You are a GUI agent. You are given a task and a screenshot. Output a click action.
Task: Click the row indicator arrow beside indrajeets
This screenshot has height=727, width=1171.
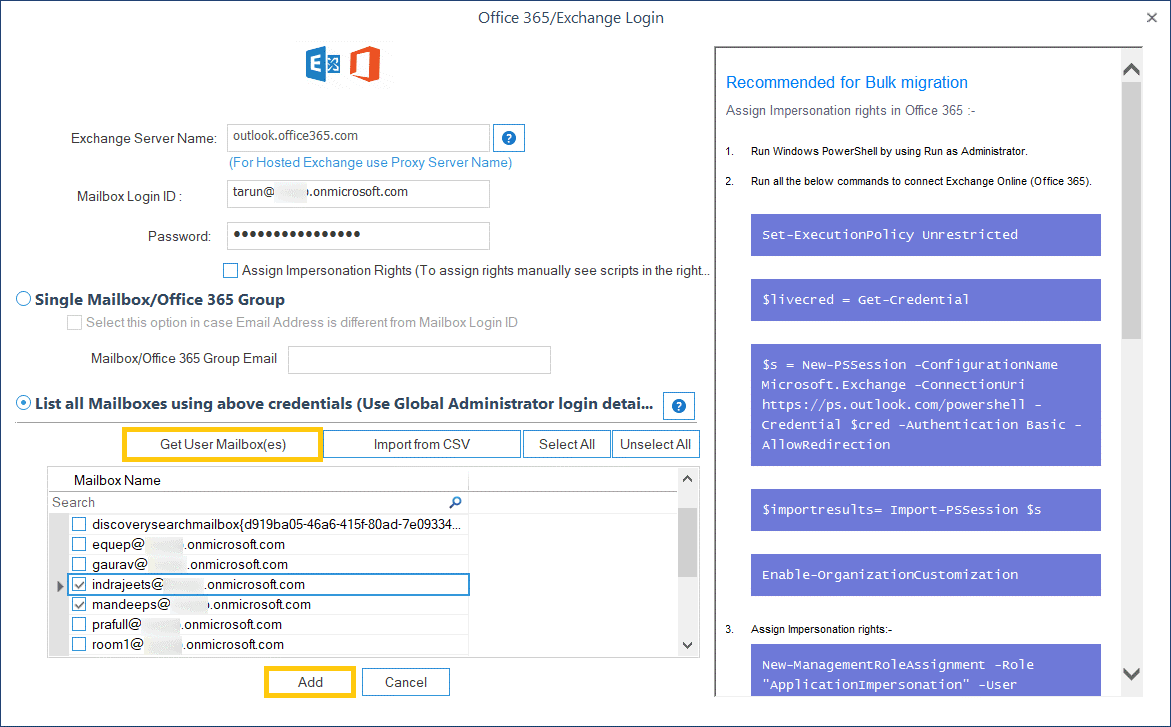[60, 586]
